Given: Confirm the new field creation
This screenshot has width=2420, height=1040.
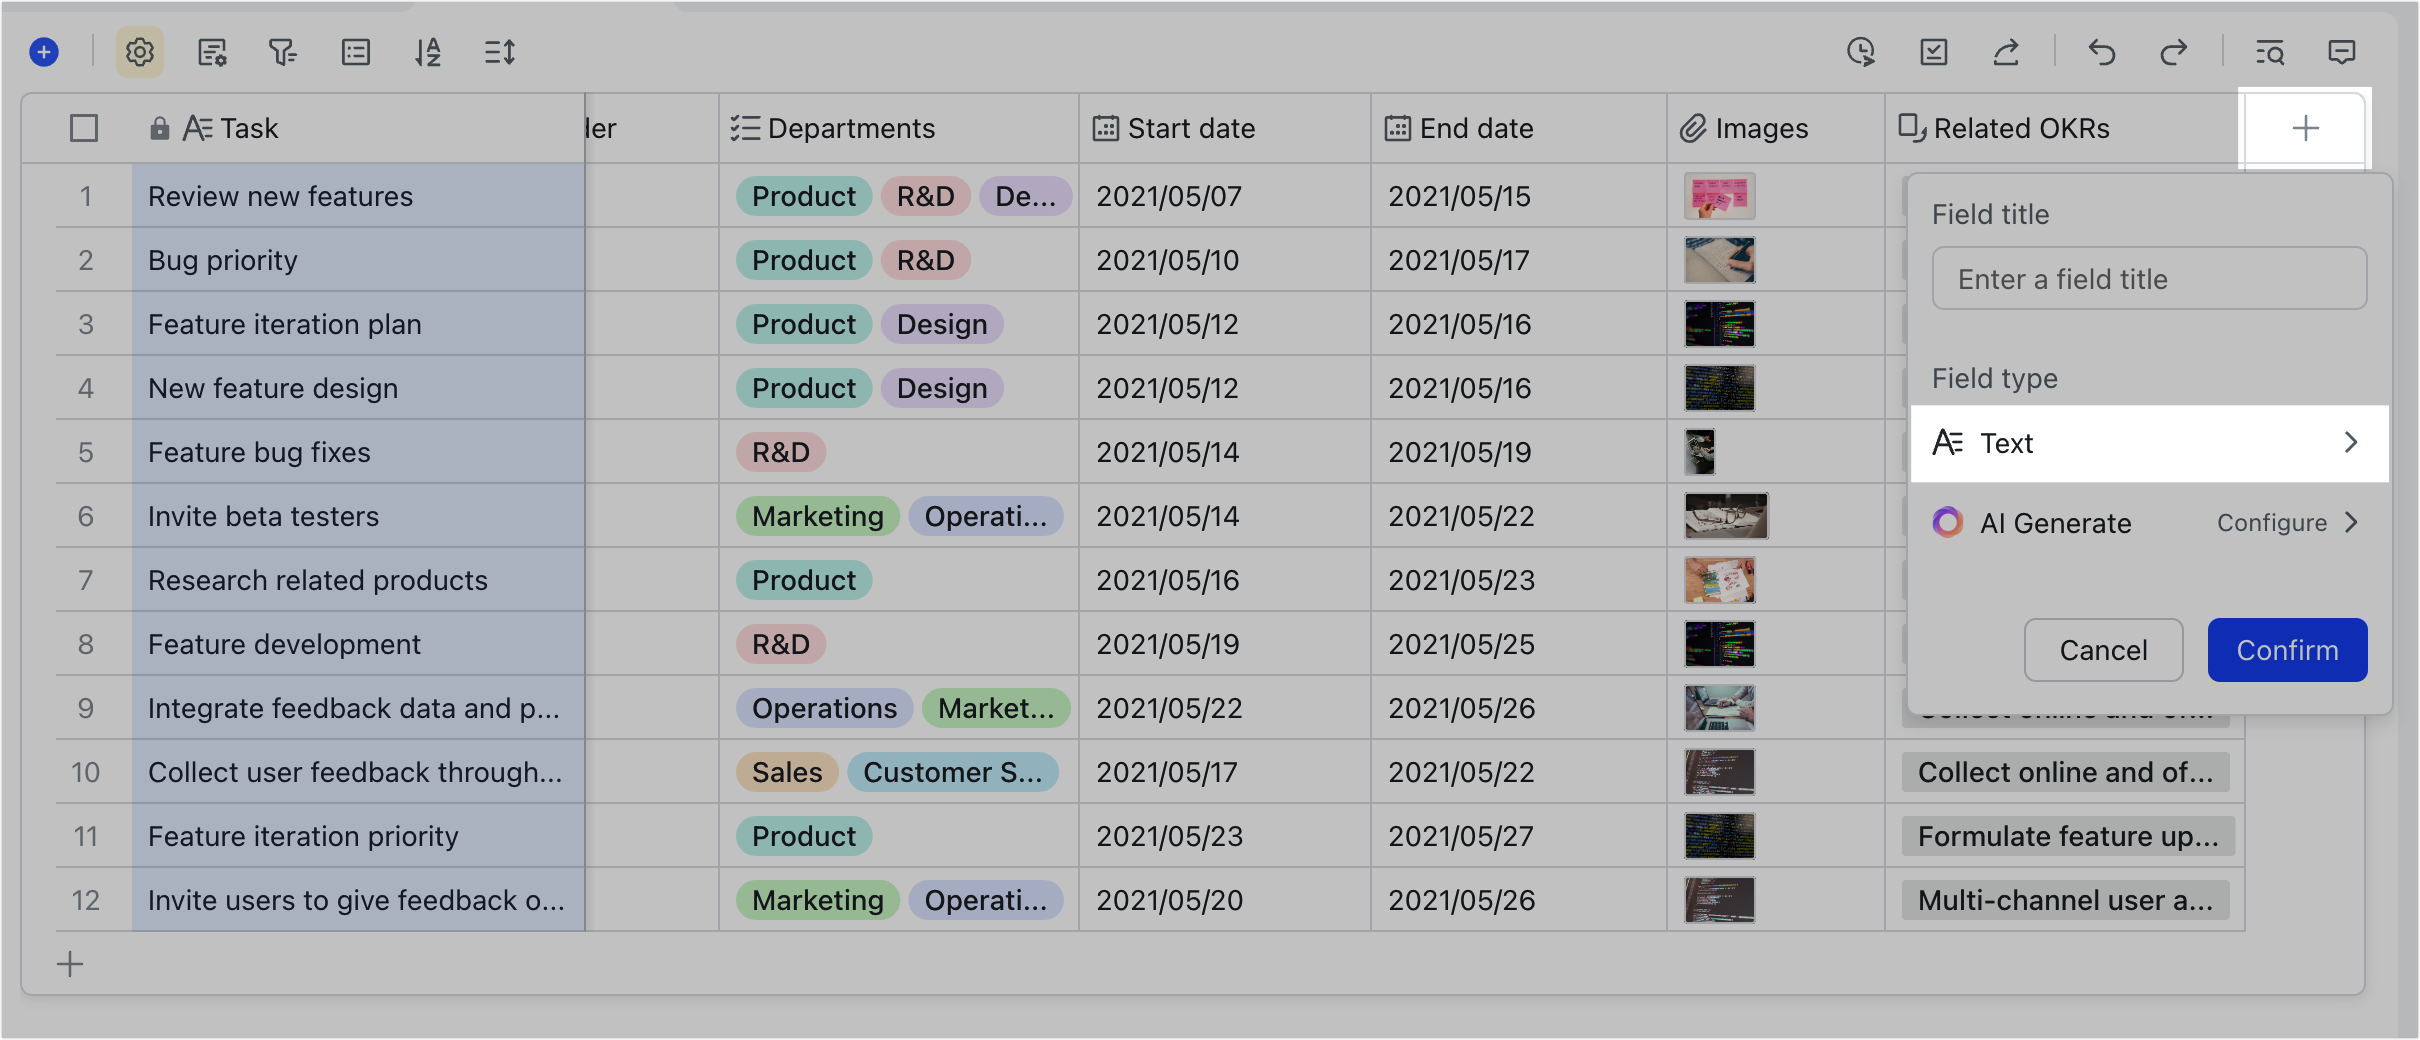Looking at the screenshot, I should pyautogui.click(x=2287, y=650).
